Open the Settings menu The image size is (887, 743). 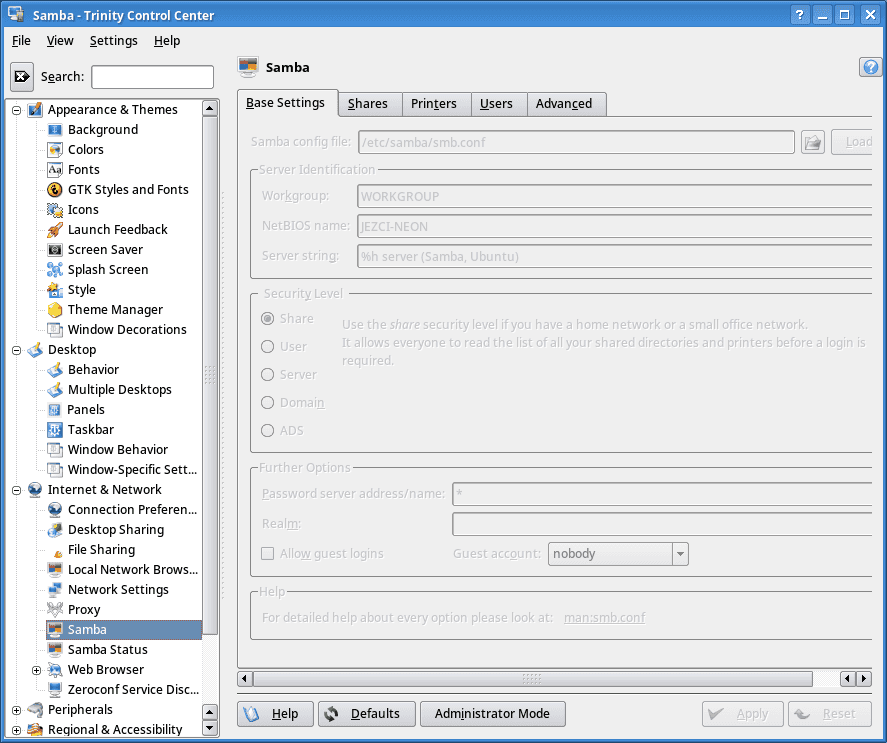point(114,41)
